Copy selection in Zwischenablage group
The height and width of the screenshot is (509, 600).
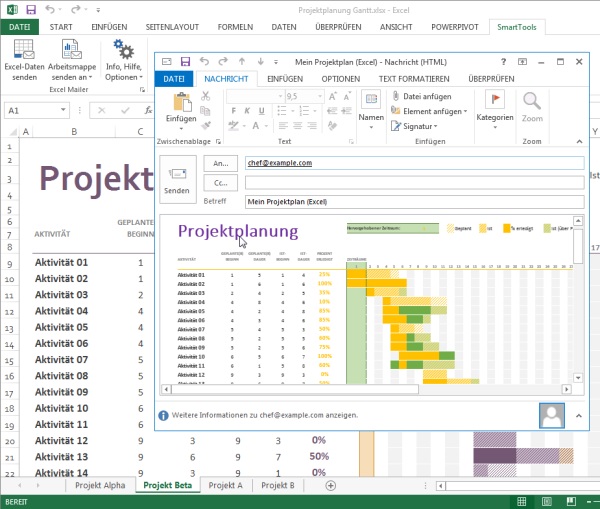click(205, 111)
